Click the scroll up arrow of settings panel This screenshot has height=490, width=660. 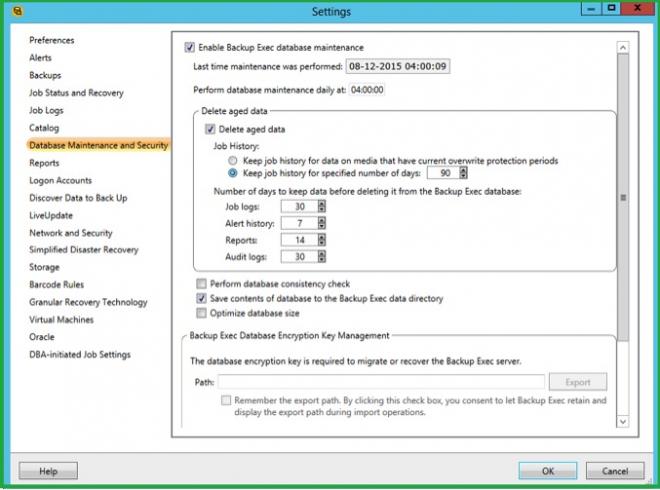[x=623, y=48]
